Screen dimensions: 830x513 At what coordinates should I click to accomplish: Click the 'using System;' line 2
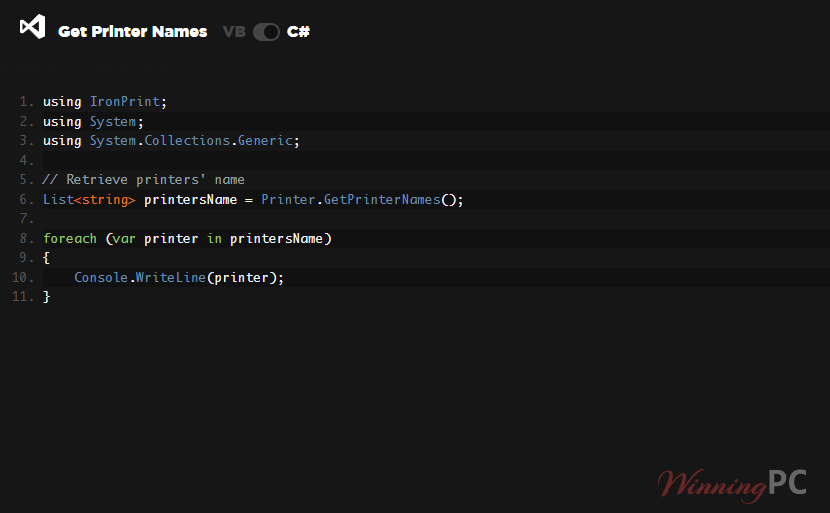click(93, 122)
